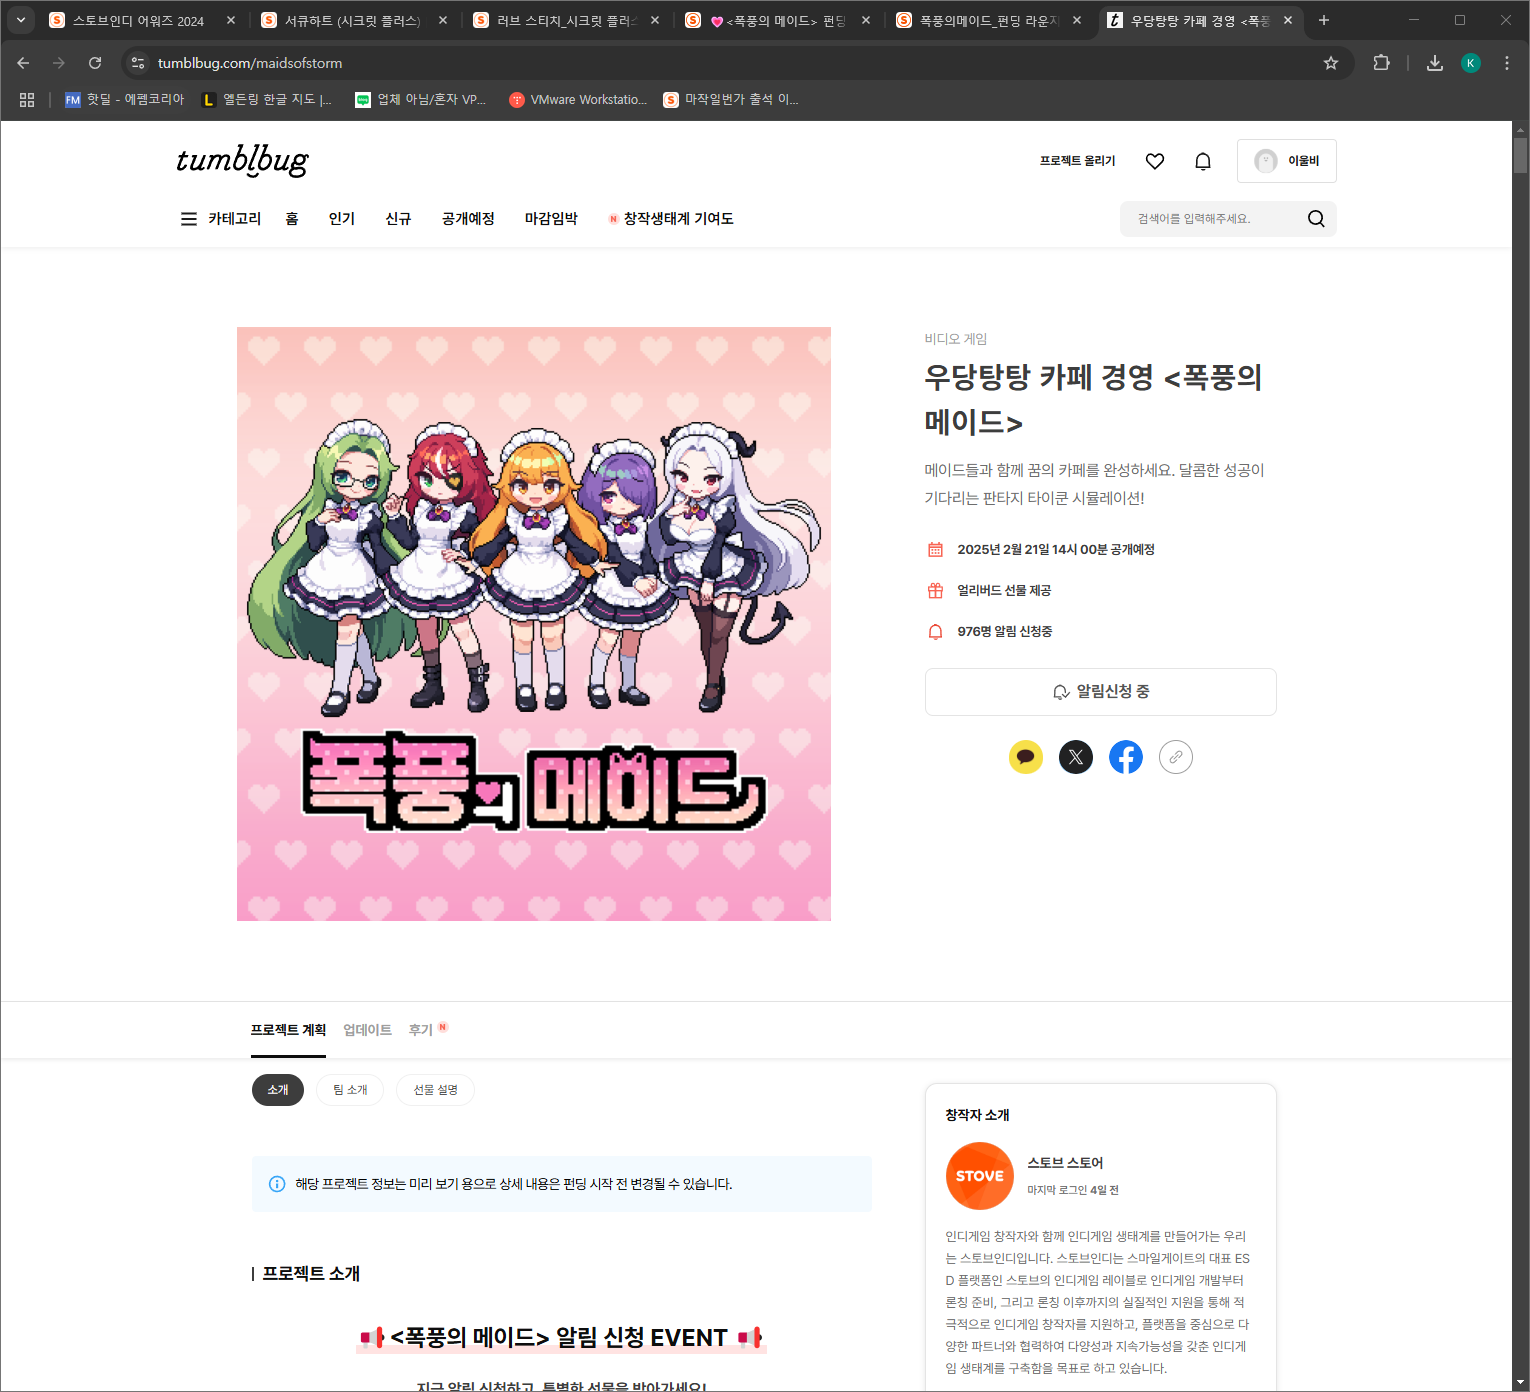Open 핫딜 - 에펨코리아 bookmark
The width and height of the screenshot is (1530, 1392).
click(x=125, y=100)
